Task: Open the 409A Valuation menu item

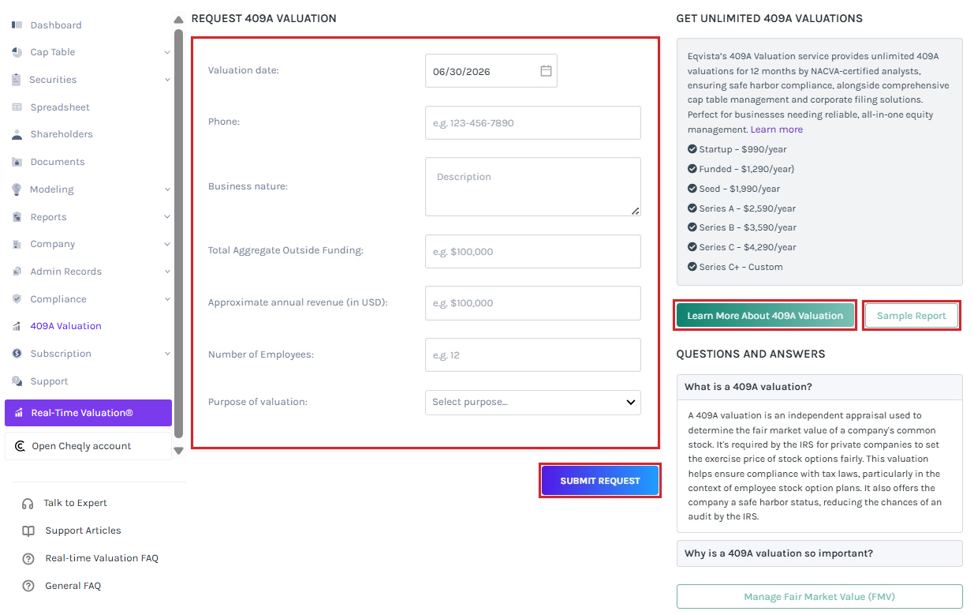Action: pos(65,326)
